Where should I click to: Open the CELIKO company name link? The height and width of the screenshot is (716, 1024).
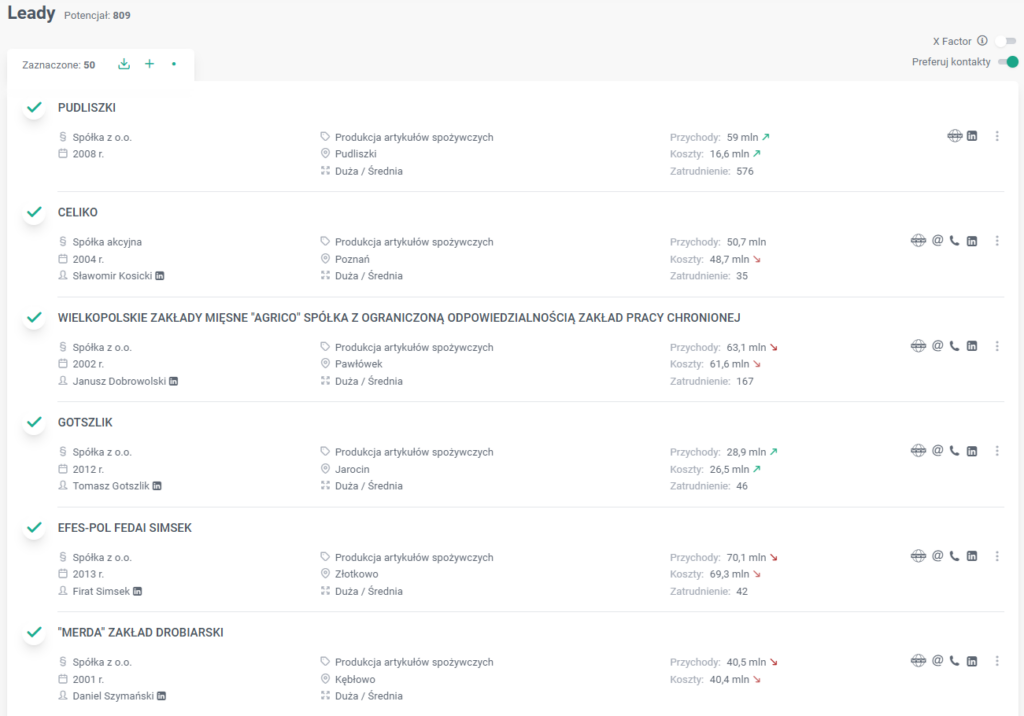click(78, 212)
